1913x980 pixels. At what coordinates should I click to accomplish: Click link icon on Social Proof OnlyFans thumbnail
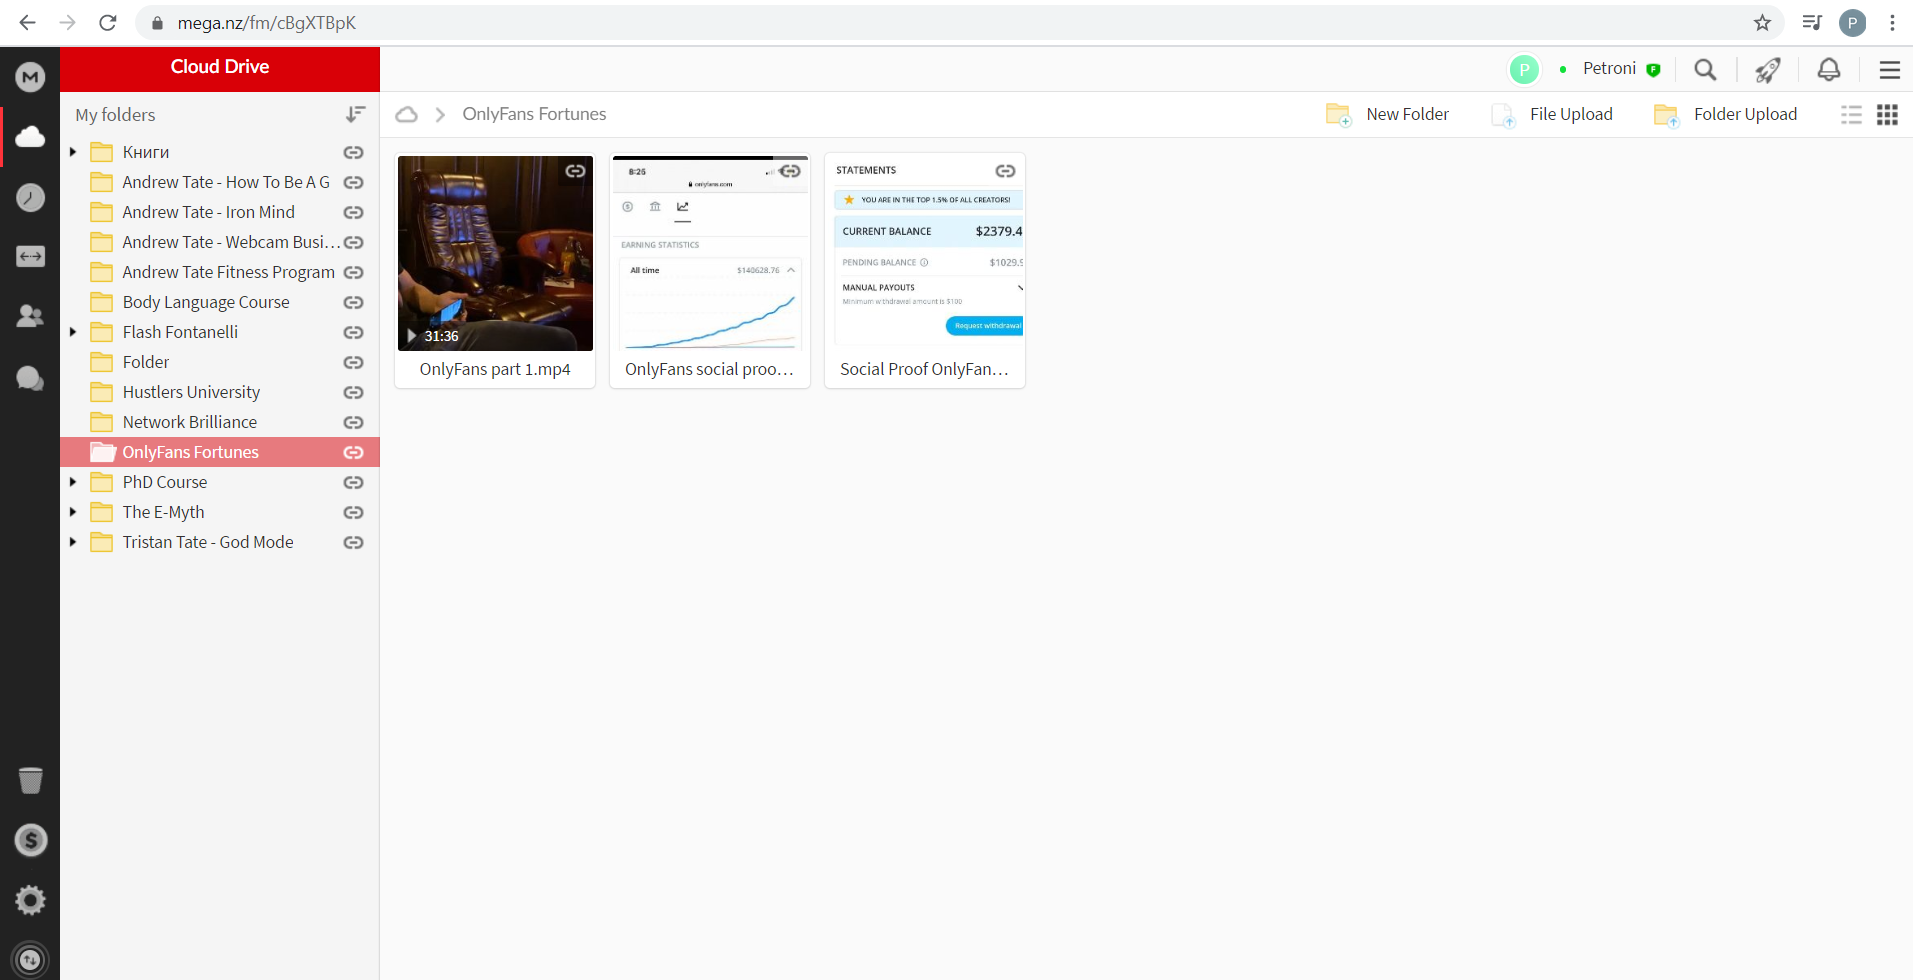pos(1005,171)
